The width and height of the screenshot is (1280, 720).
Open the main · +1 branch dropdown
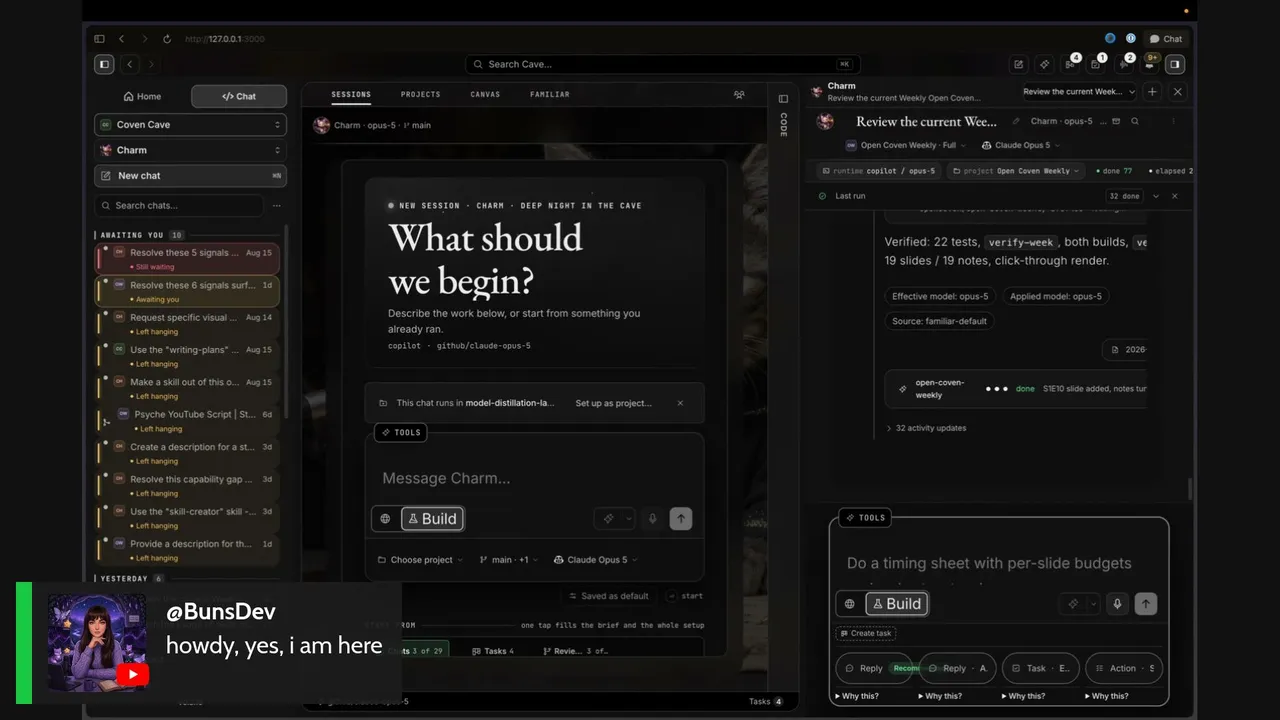click(x=509, y=560)
